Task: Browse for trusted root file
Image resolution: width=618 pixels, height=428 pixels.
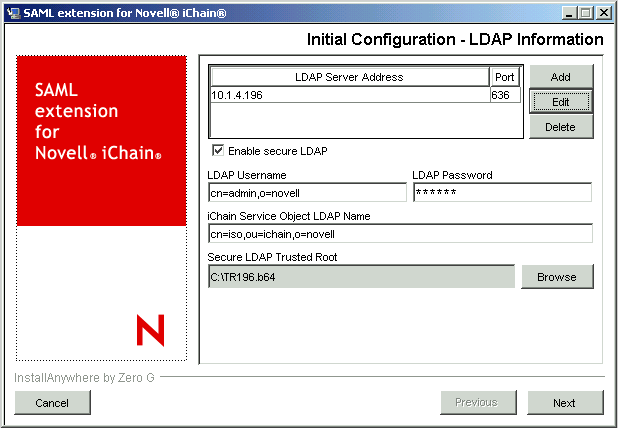Action: 557,277
